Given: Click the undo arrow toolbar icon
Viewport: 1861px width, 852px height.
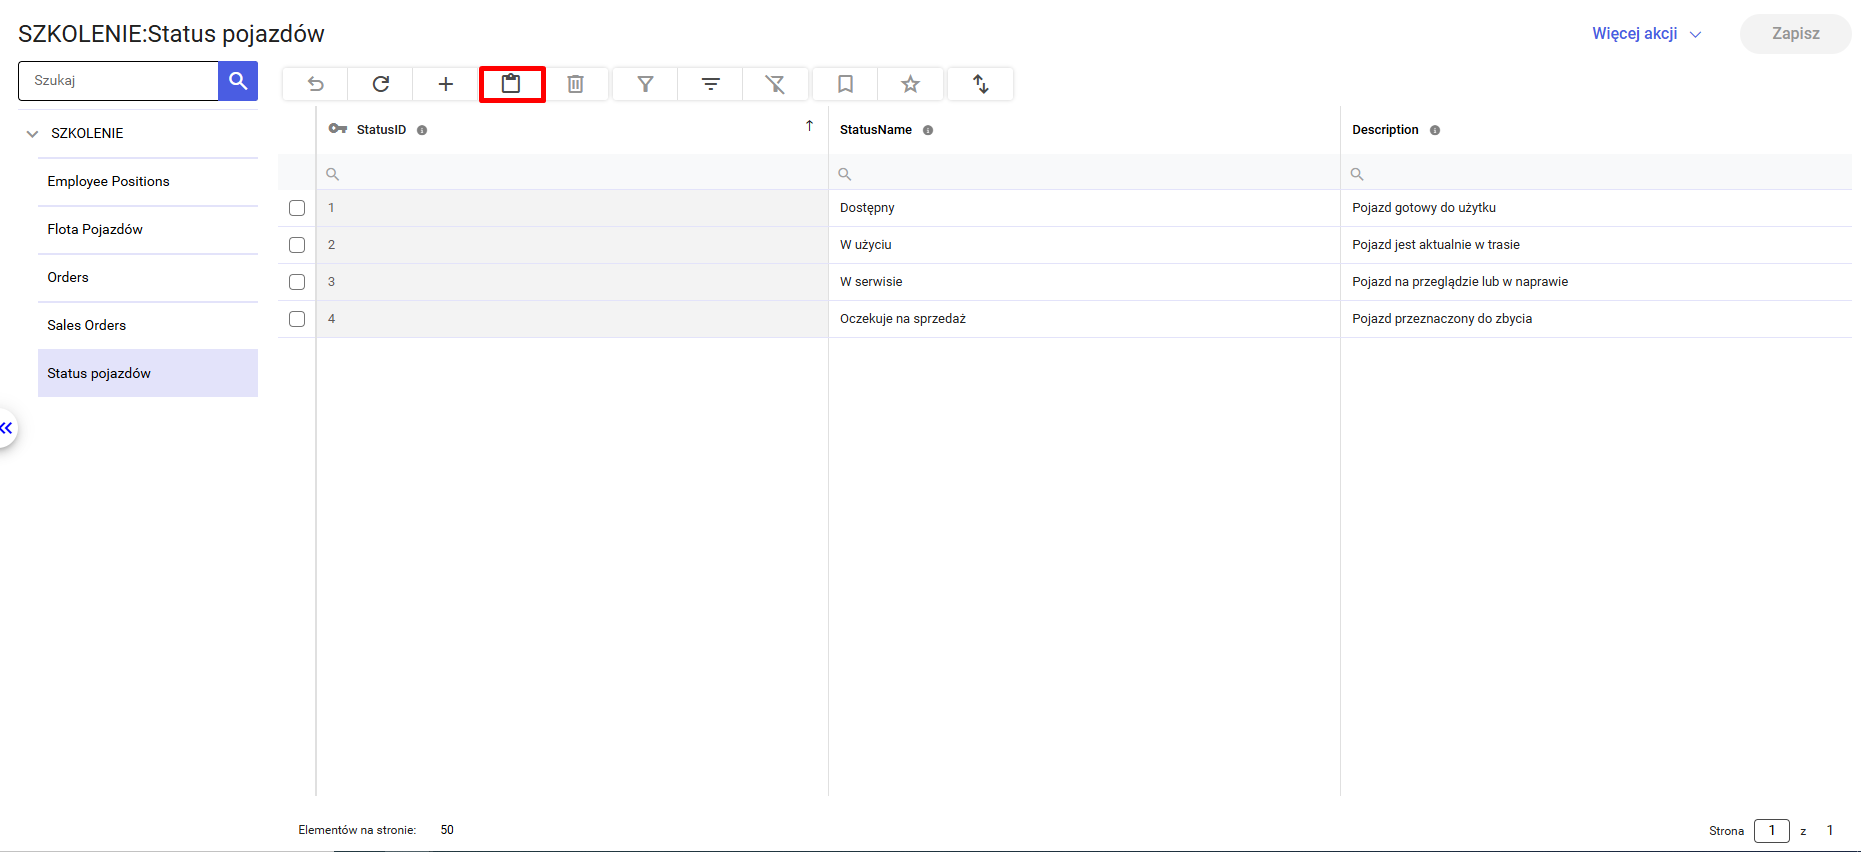Looking at the screenshot, I should pyautogui.click(x=315, y=84).
